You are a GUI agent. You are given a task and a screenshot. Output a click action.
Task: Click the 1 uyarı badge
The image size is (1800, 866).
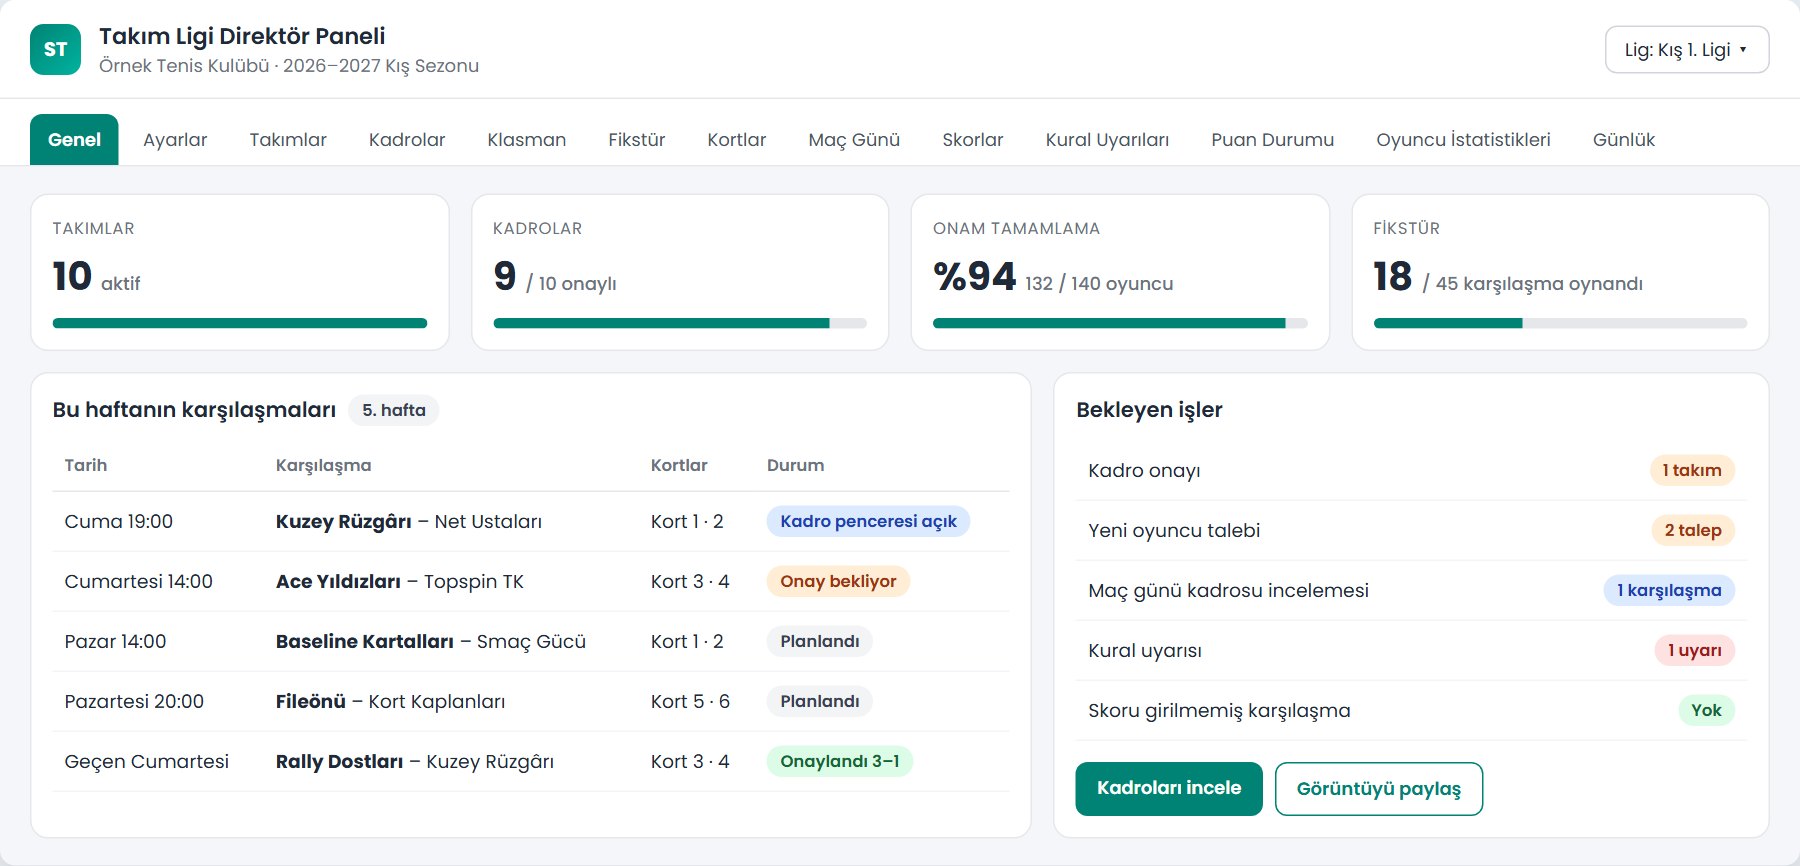pyautogui.click(x=1694, y=650)
